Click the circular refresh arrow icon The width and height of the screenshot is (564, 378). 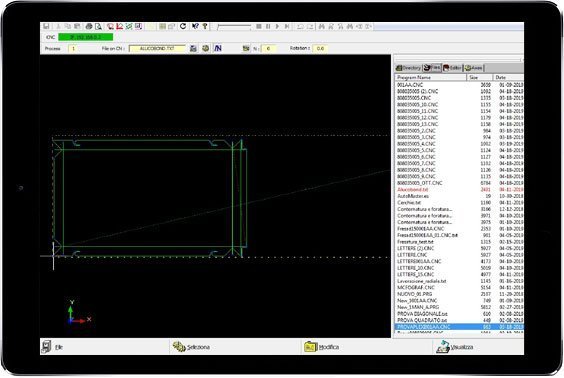click(183, 26)
